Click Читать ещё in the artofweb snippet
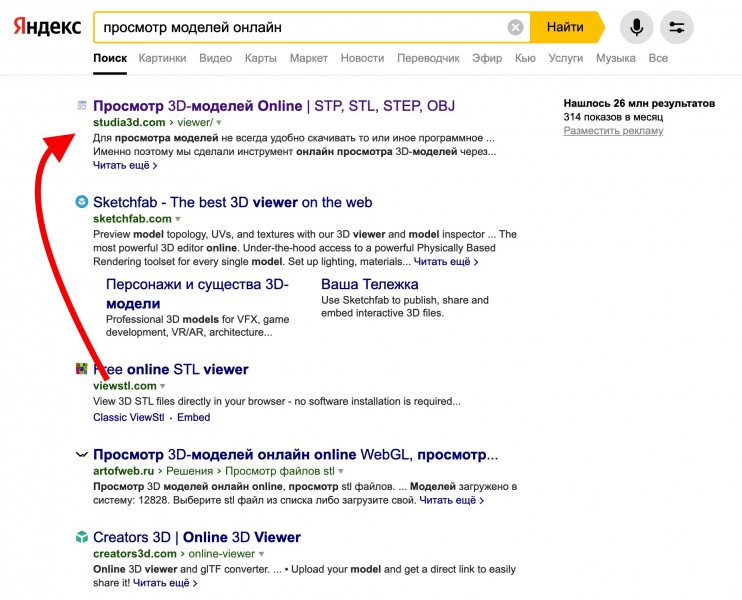The height and width of the screenshot is (600, 742). 451,501
